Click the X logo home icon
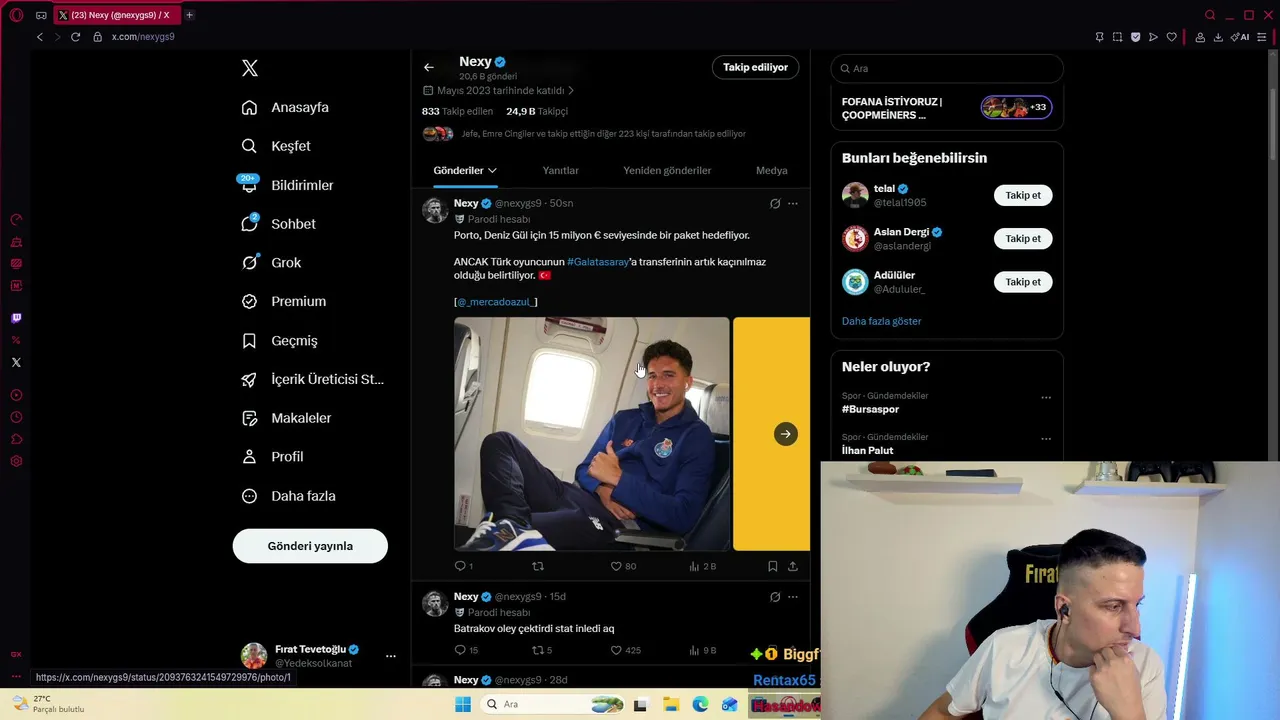 coord(250,68)
